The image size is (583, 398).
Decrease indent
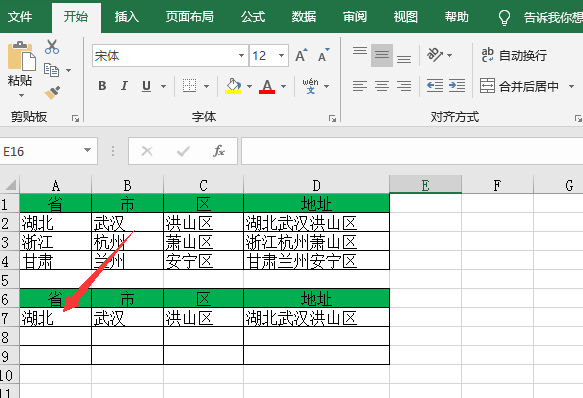435,86
